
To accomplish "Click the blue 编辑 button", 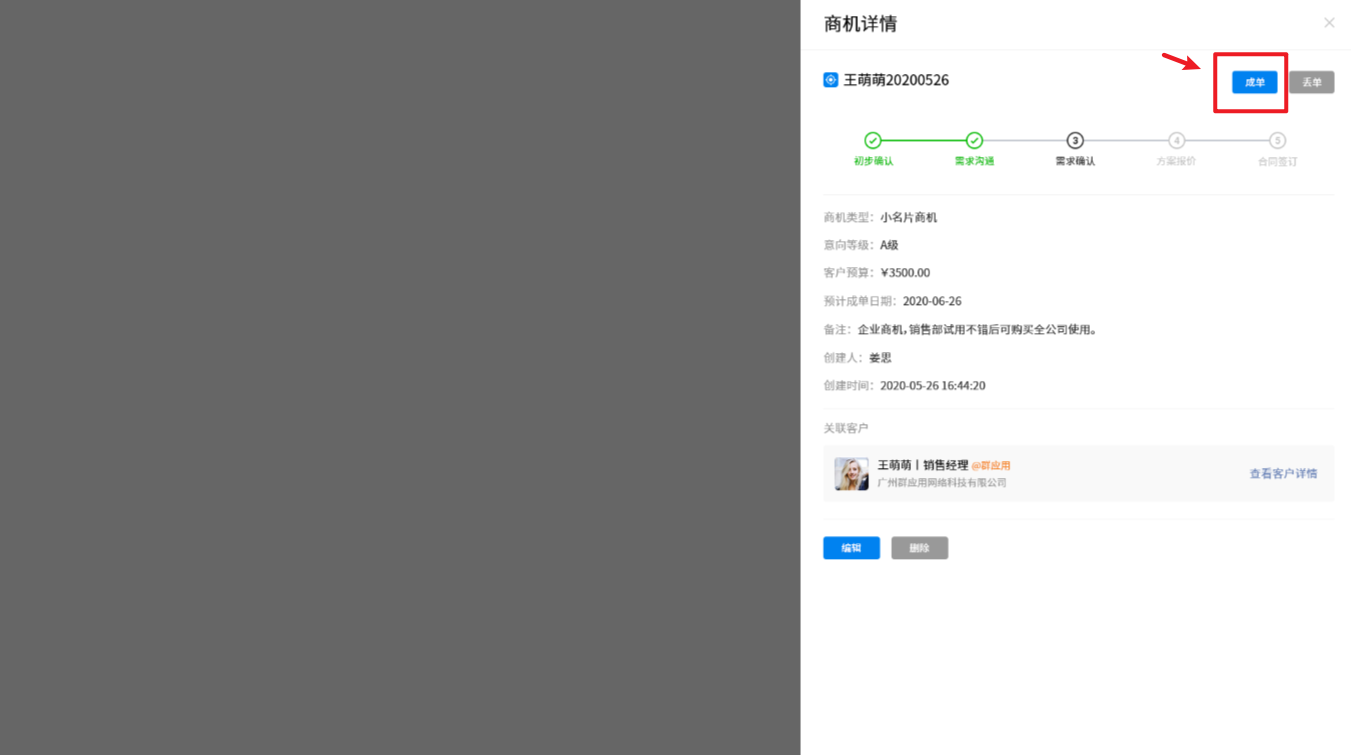I will (x=851, y=548).
